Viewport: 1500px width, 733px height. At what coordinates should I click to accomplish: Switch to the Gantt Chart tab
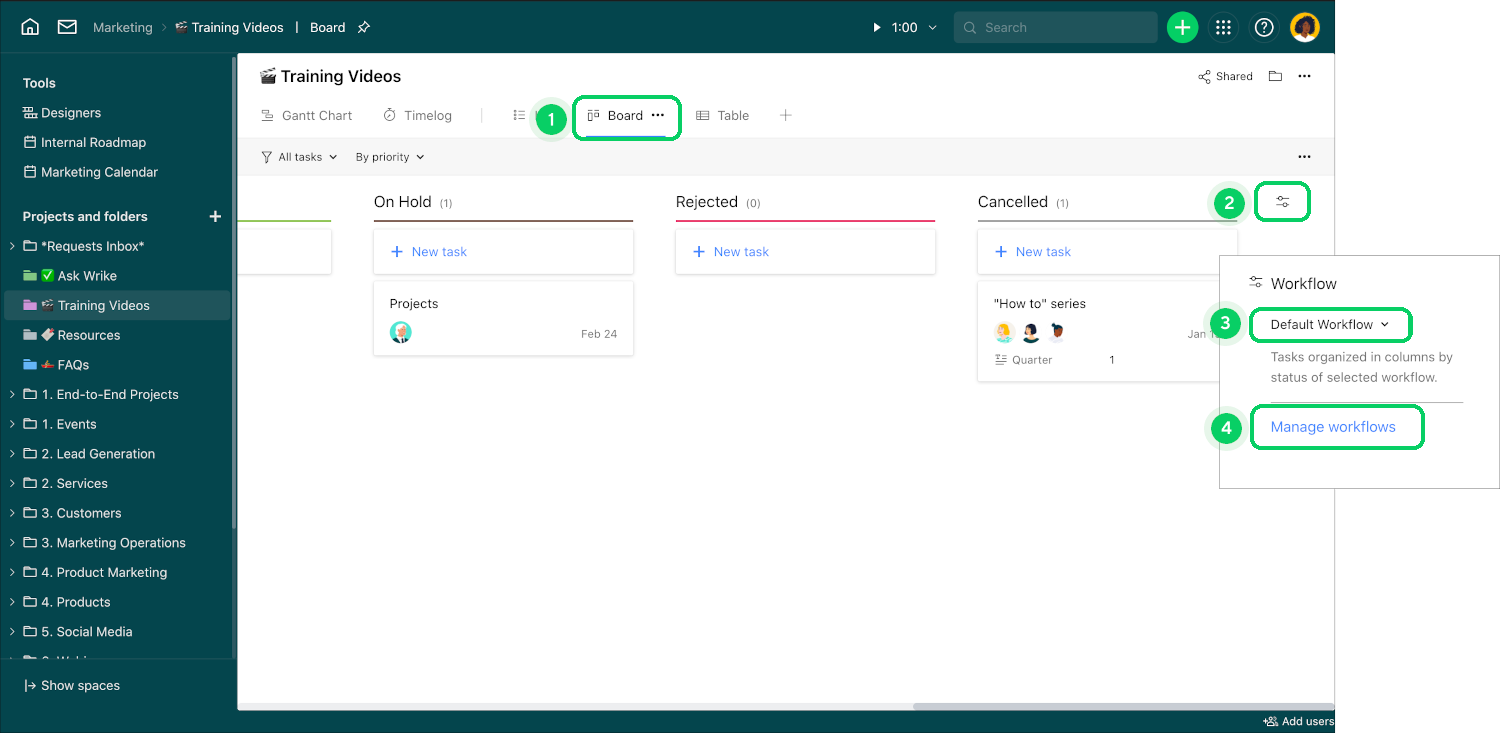(307, 116)
